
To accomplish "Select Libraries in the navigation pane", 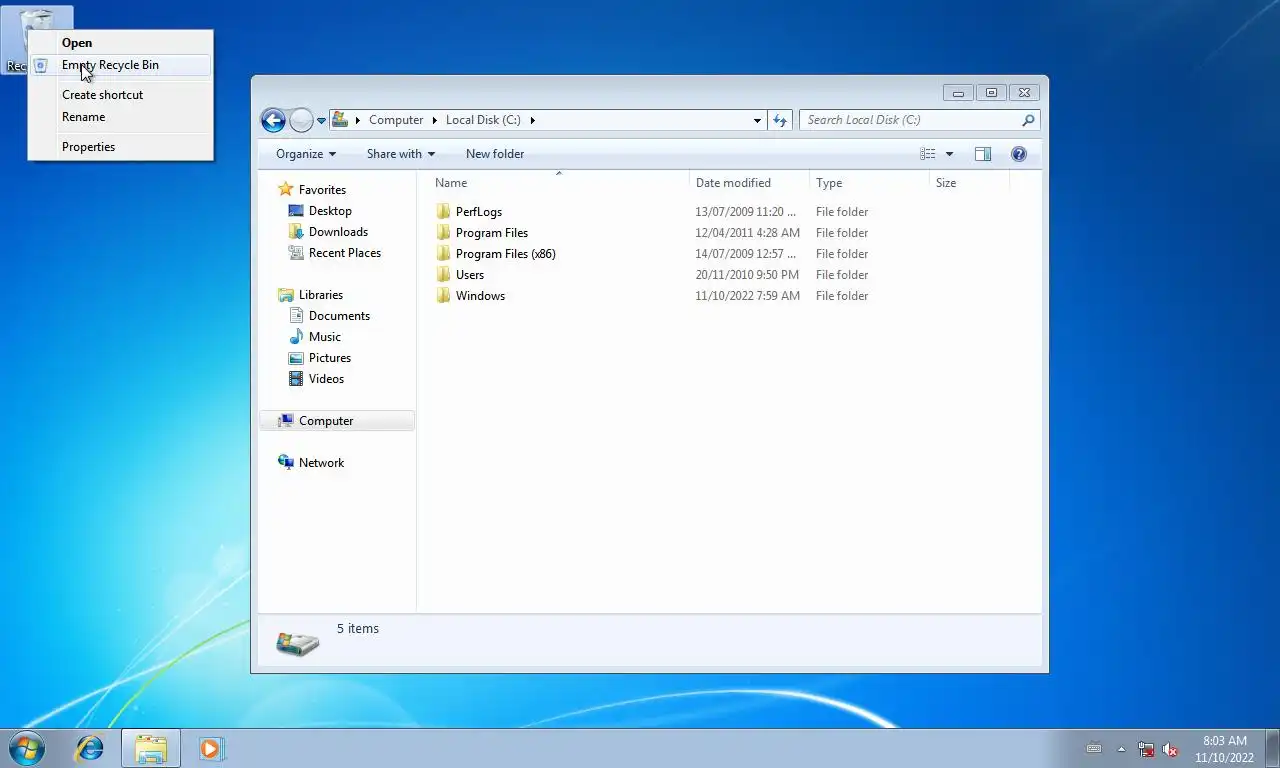I will (321, 295).
